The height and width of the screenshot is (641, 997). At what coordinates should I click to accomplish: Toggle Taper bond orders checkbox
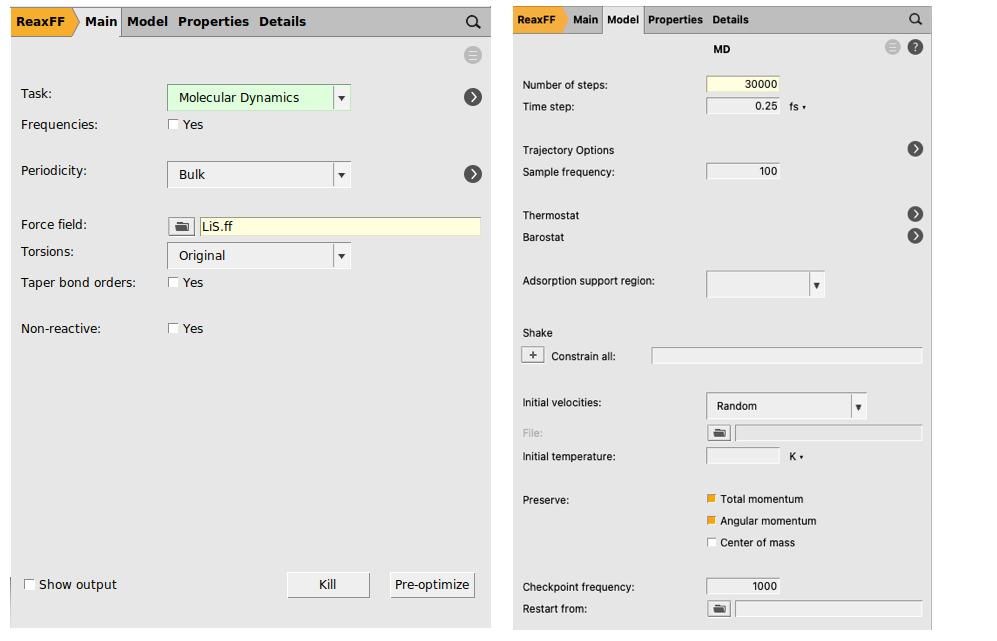coord(174,283)
